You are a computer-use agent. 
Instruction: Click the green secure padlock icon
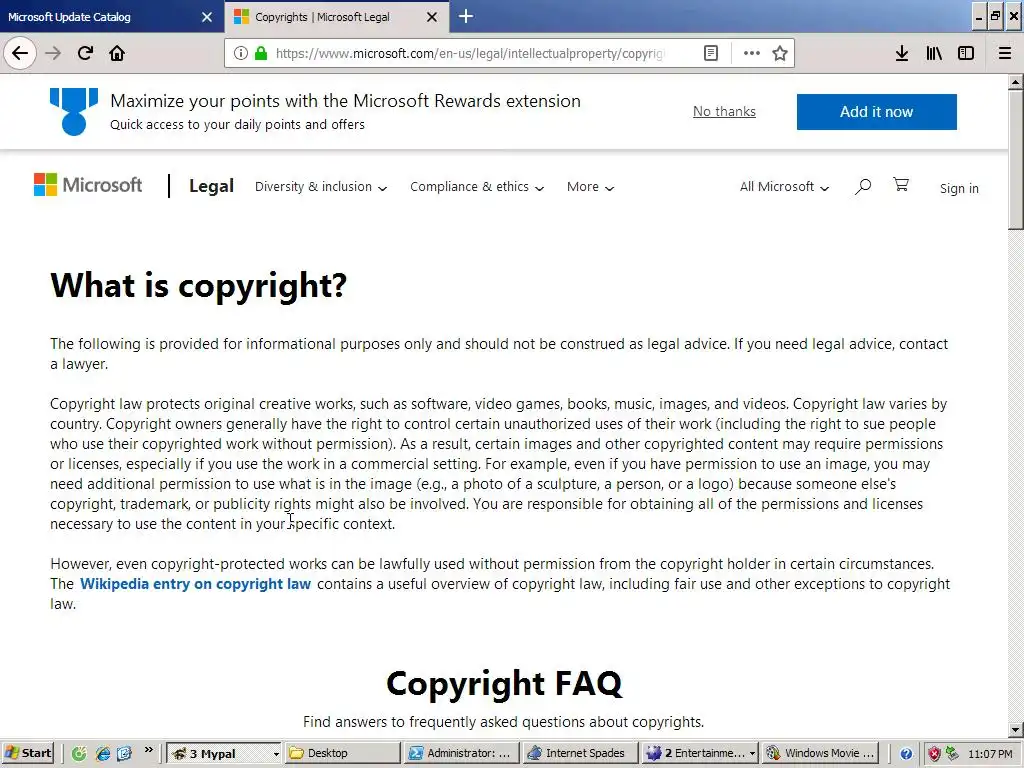tap(261, 53)
